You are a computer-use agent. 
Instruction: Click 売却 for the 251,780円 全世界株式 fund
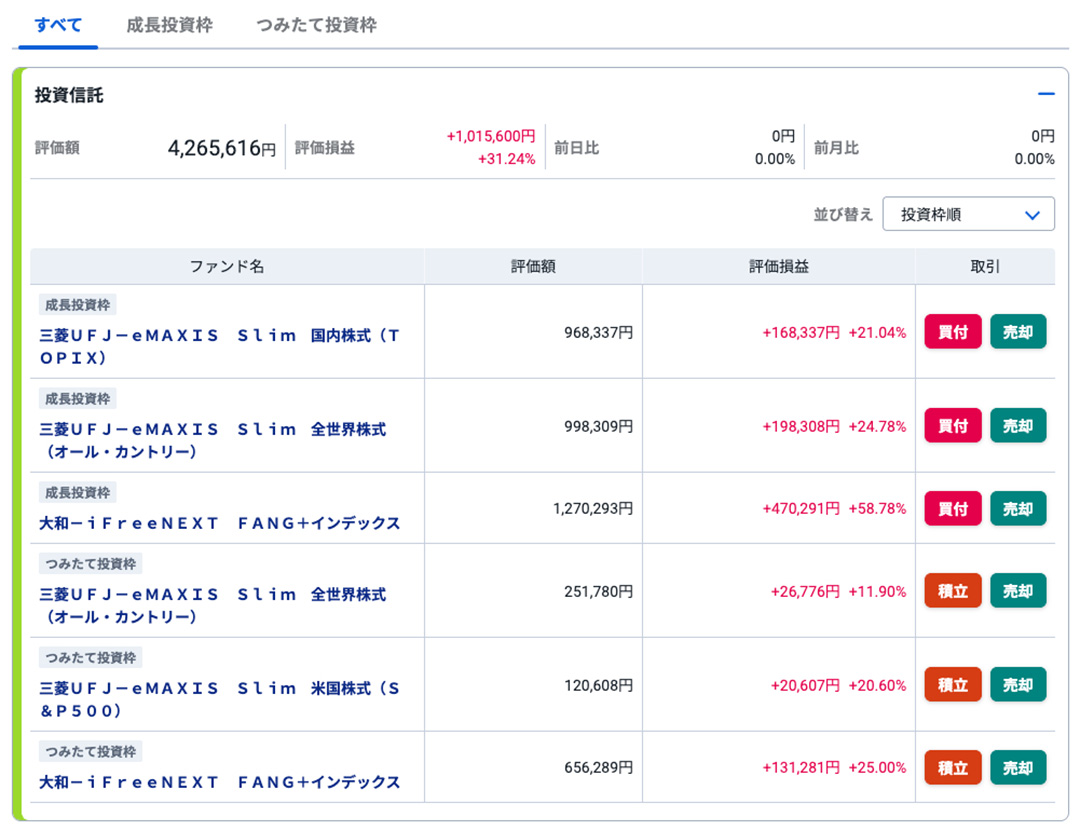[x=1017, y=591]
